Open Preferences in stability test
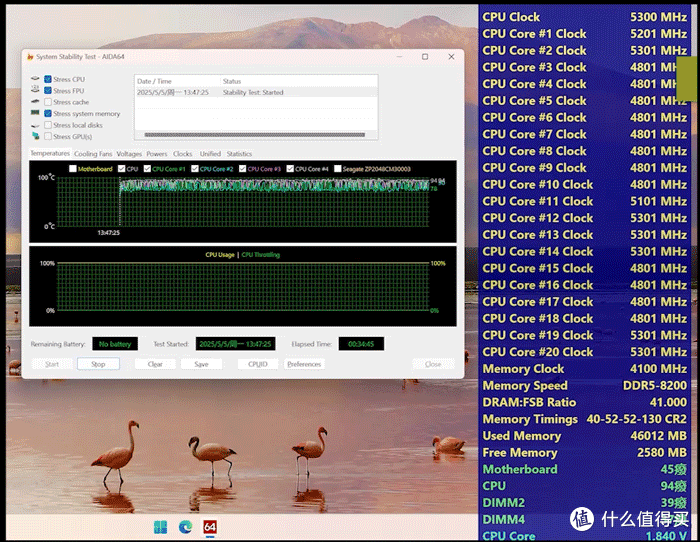This screenshot has height=542, width=700. (x=304, y=364)
